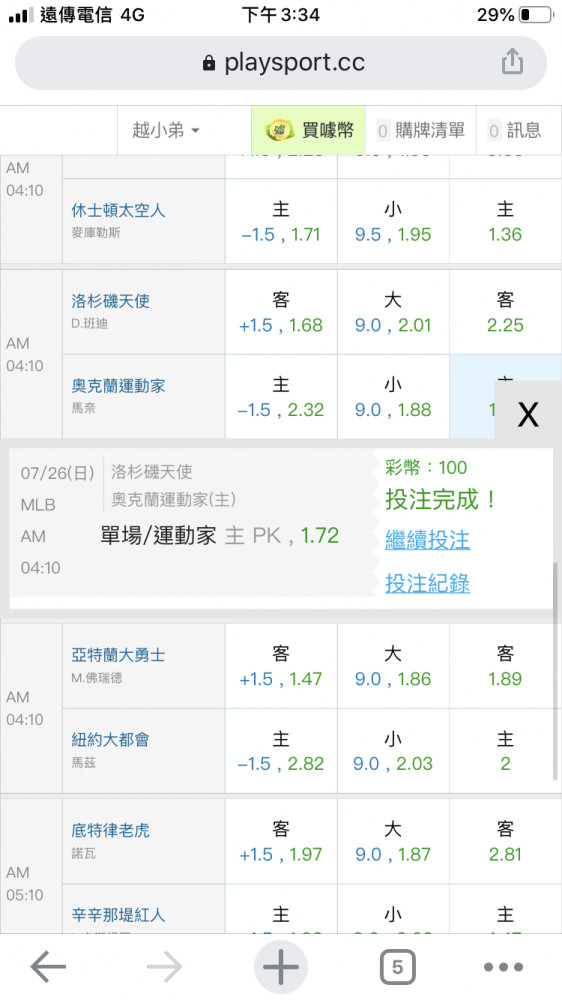Tap the playsport.cc address bar
This screenshot has width=562, height=1000.
tap(281, 62)
